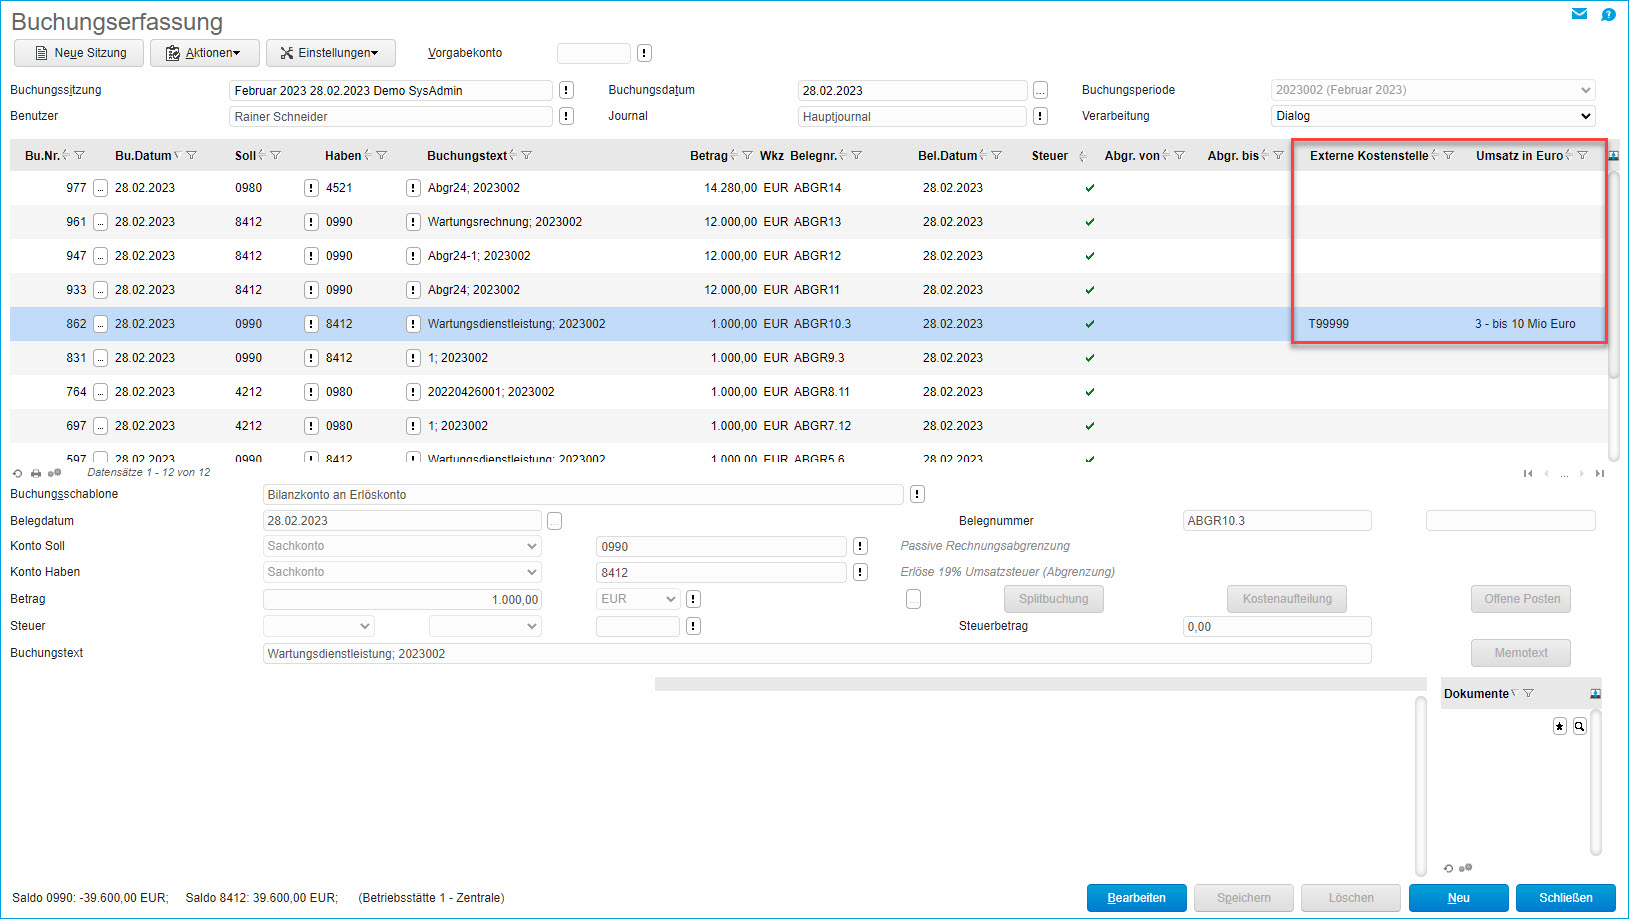Click the print icon below the booking table
This screenshot has width=1629, height=919.
tap(36, 473)
